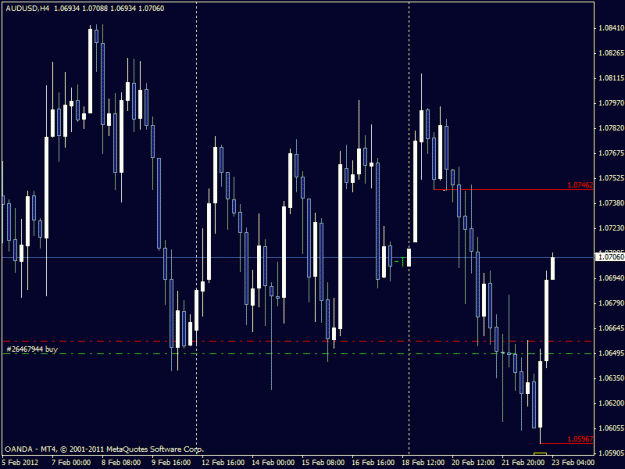Click the '18 Feb 12:00' time label
This screenshot has height=469, width=625.
(423, 462)
